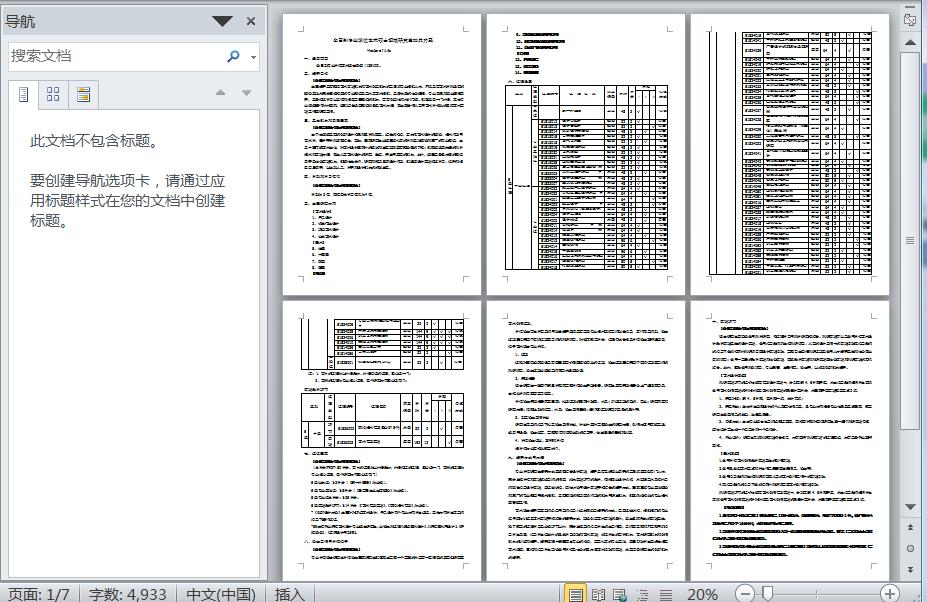The image size is (927, 602).
Task: Click the vertical scrollbar down arrow
Action: 910,507
